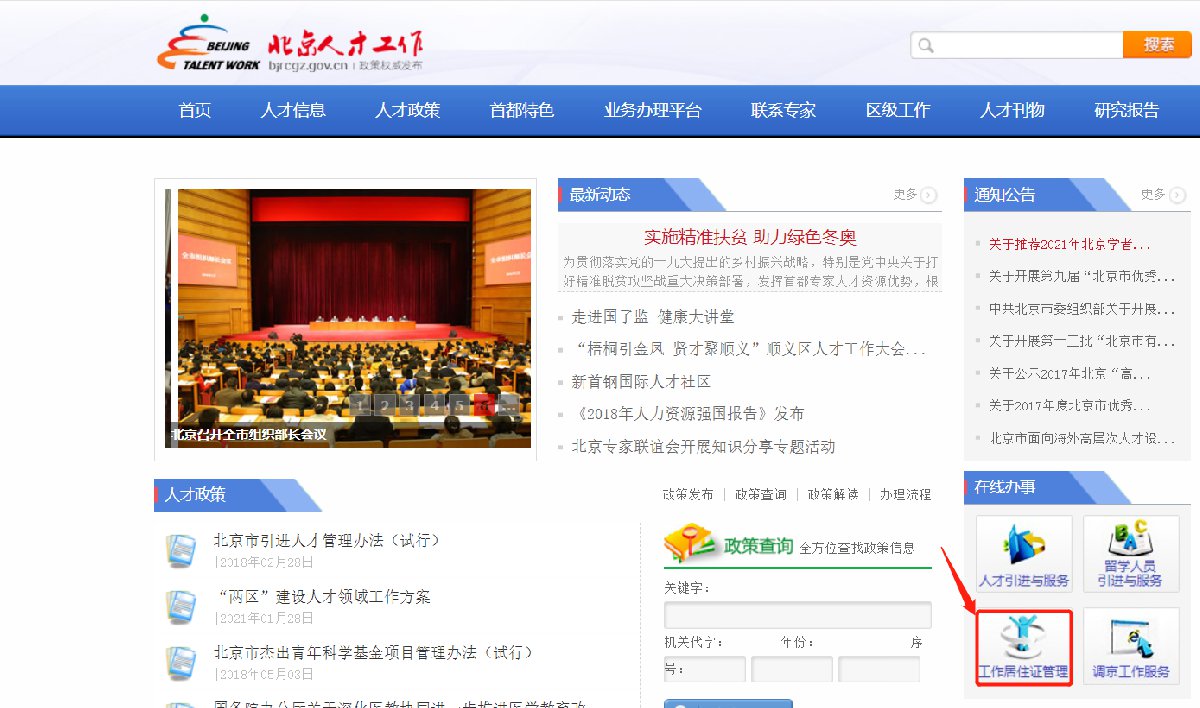Open notice 关于公示2017年北京“高
1200x708 pixels.
1069,373
